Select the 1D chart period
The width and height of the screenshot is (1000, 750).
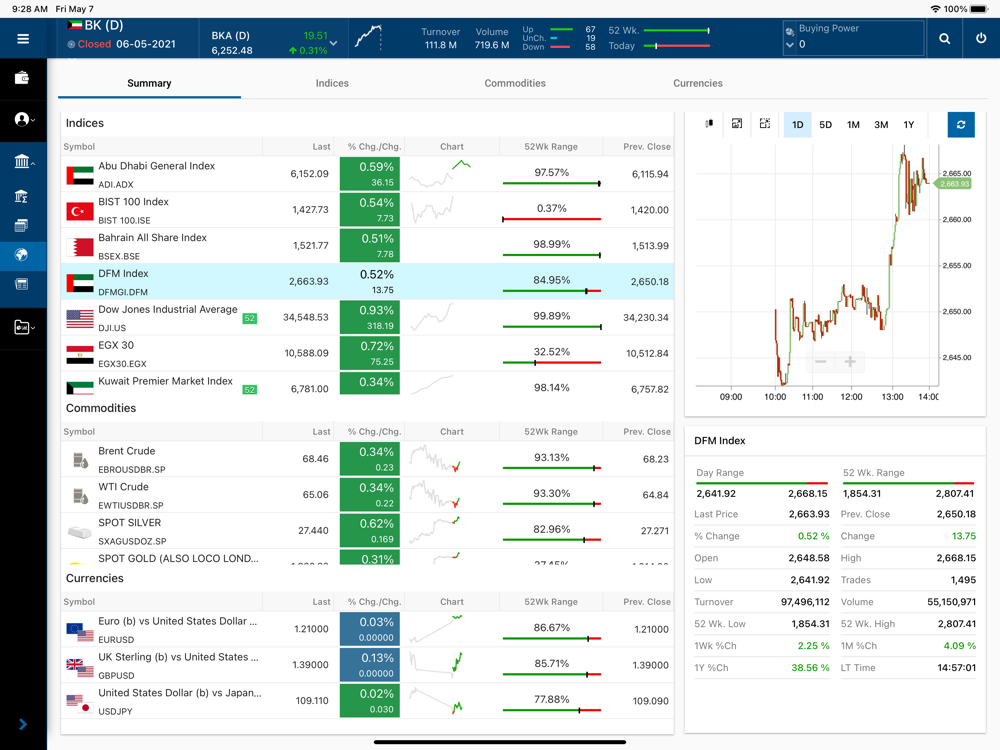coord(797,124)
